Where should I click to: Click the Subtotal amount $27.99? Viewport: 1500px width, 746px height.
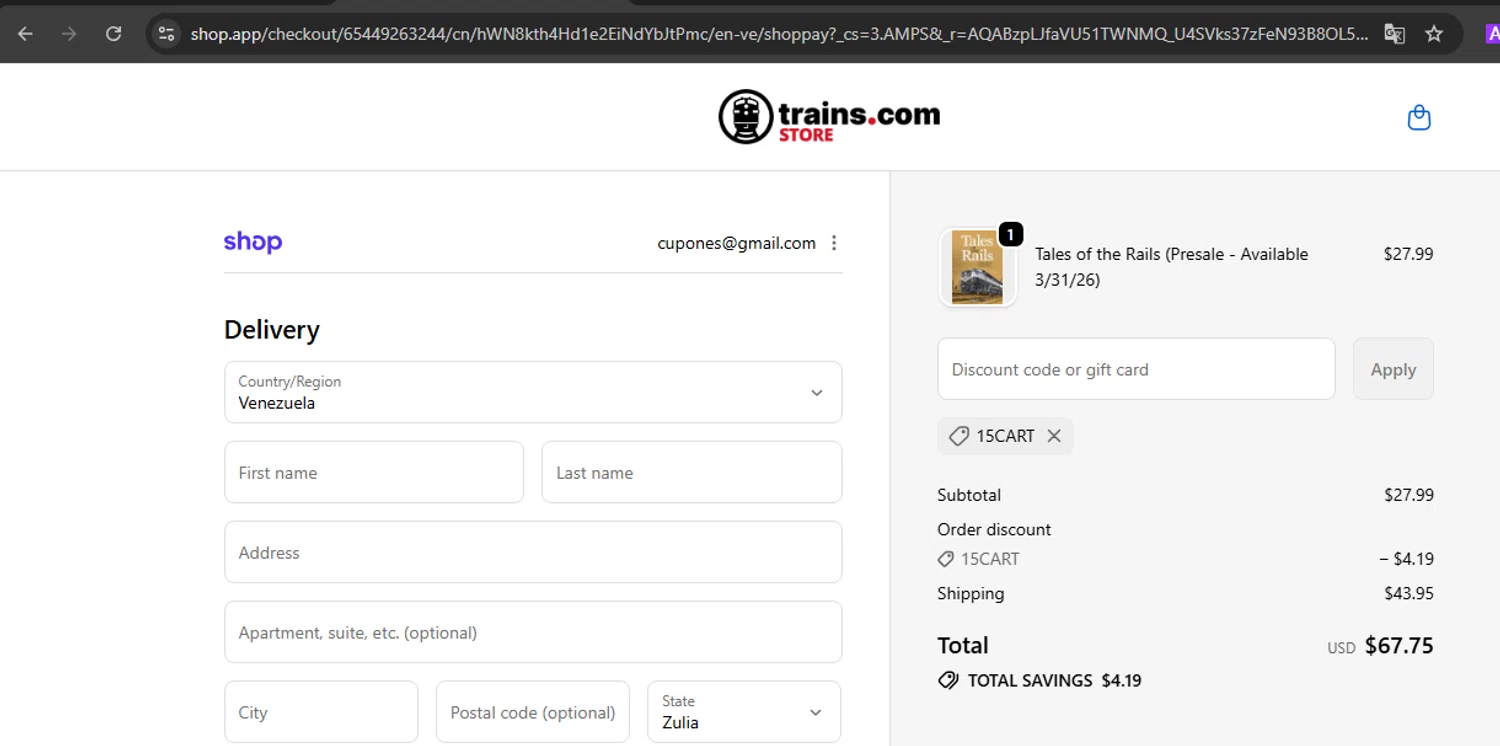pos(1408,495)
